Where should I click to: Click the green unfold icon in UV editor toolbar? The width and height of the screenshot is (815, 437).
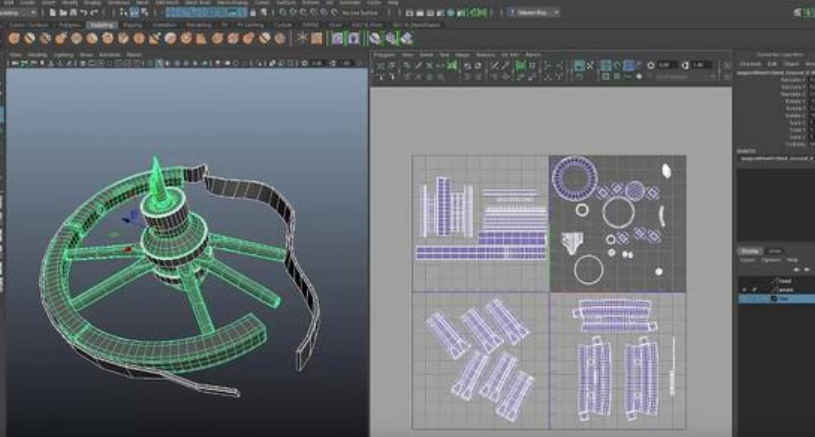click(x=520, y=66)
